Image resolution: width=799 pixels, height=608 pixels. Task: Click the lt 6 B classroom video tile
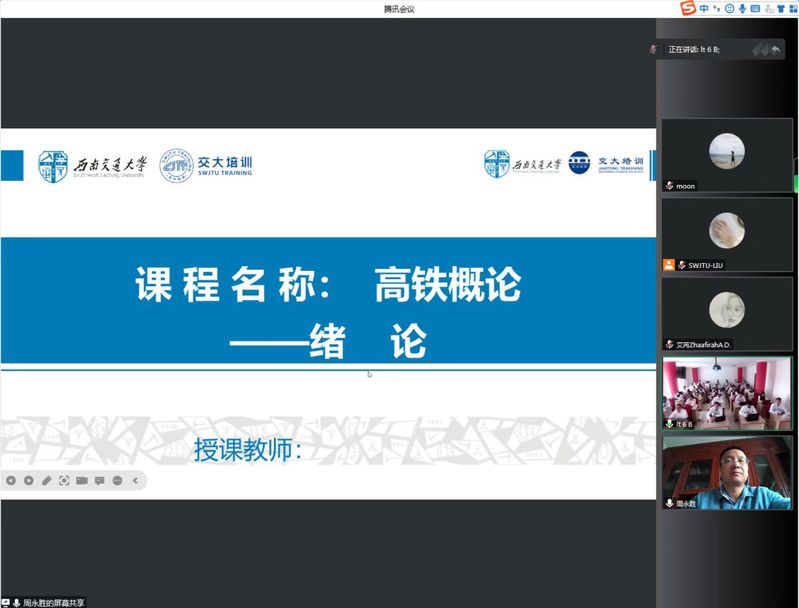pyautogui.click(x=726, y=392)
